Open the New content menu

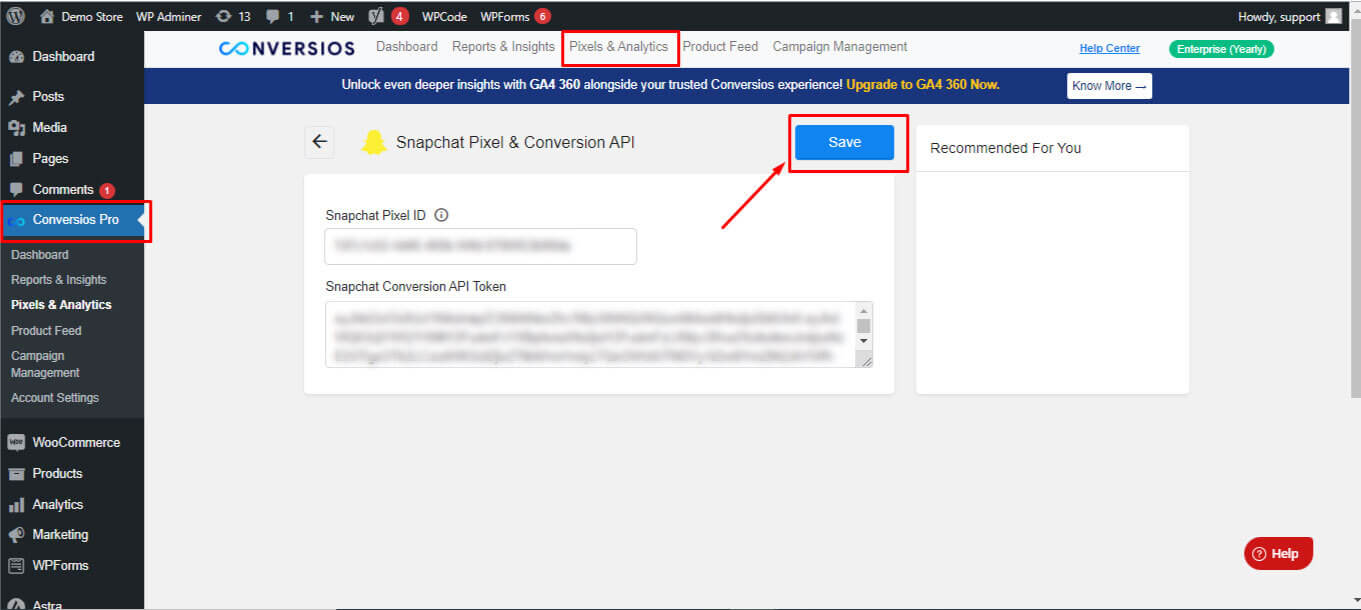click(332, 16)
